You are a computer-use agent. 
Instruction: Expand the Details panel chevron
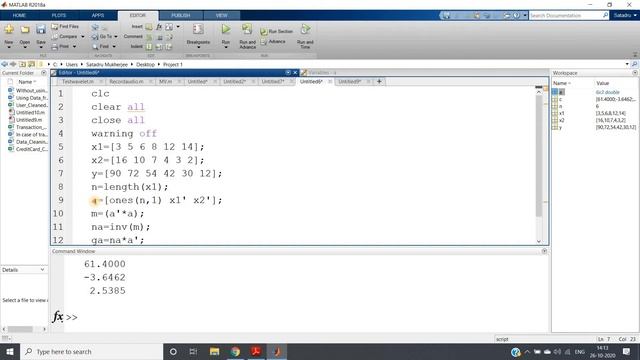(x=42, y=270)
